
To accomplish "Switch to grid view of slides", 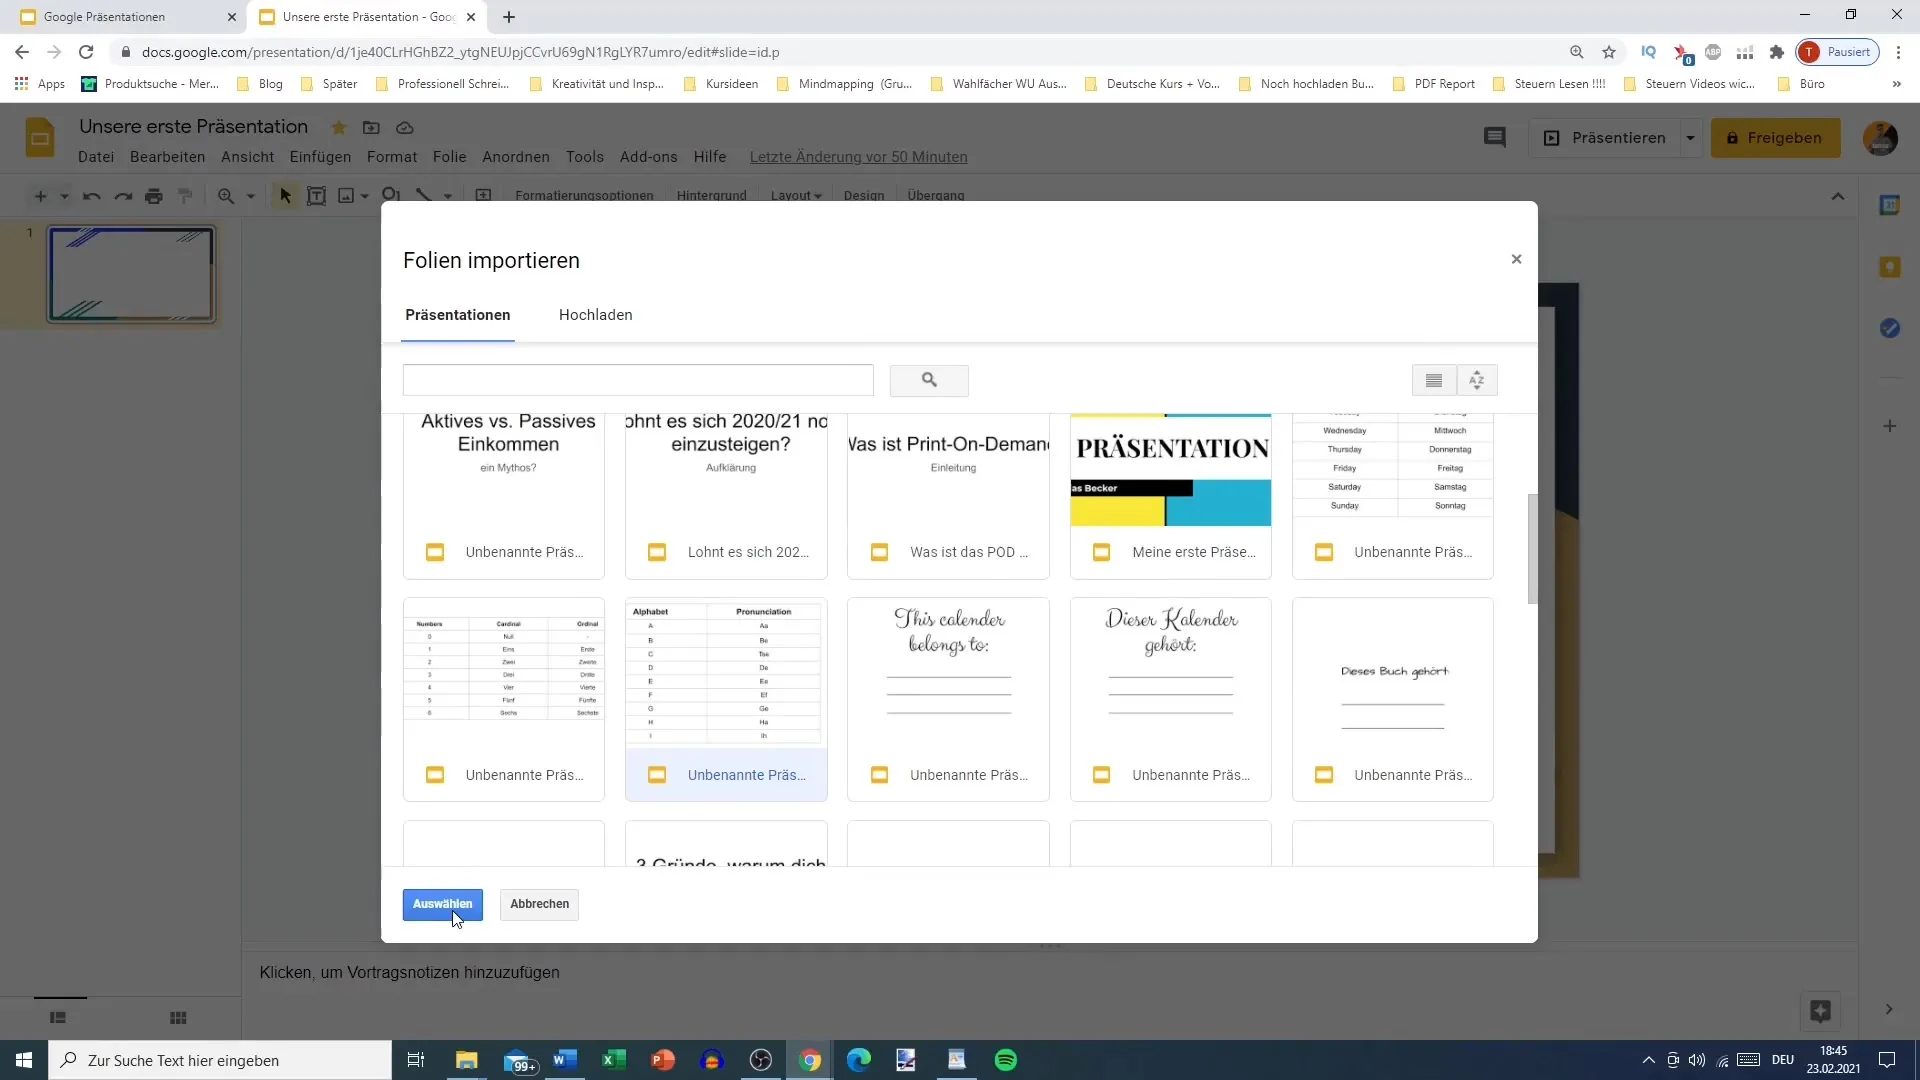I will pos(178,1018).
